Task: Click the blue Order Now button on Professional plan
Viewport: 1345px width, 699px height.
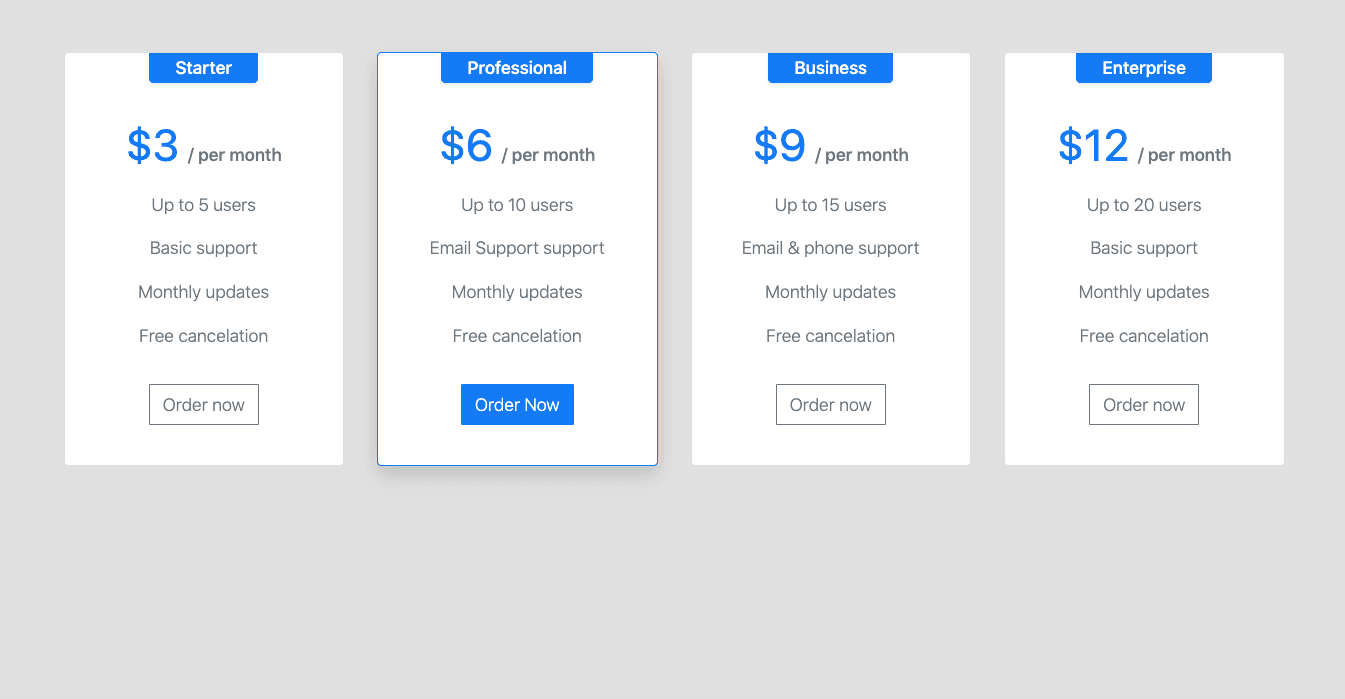Action: coord(517,404)
